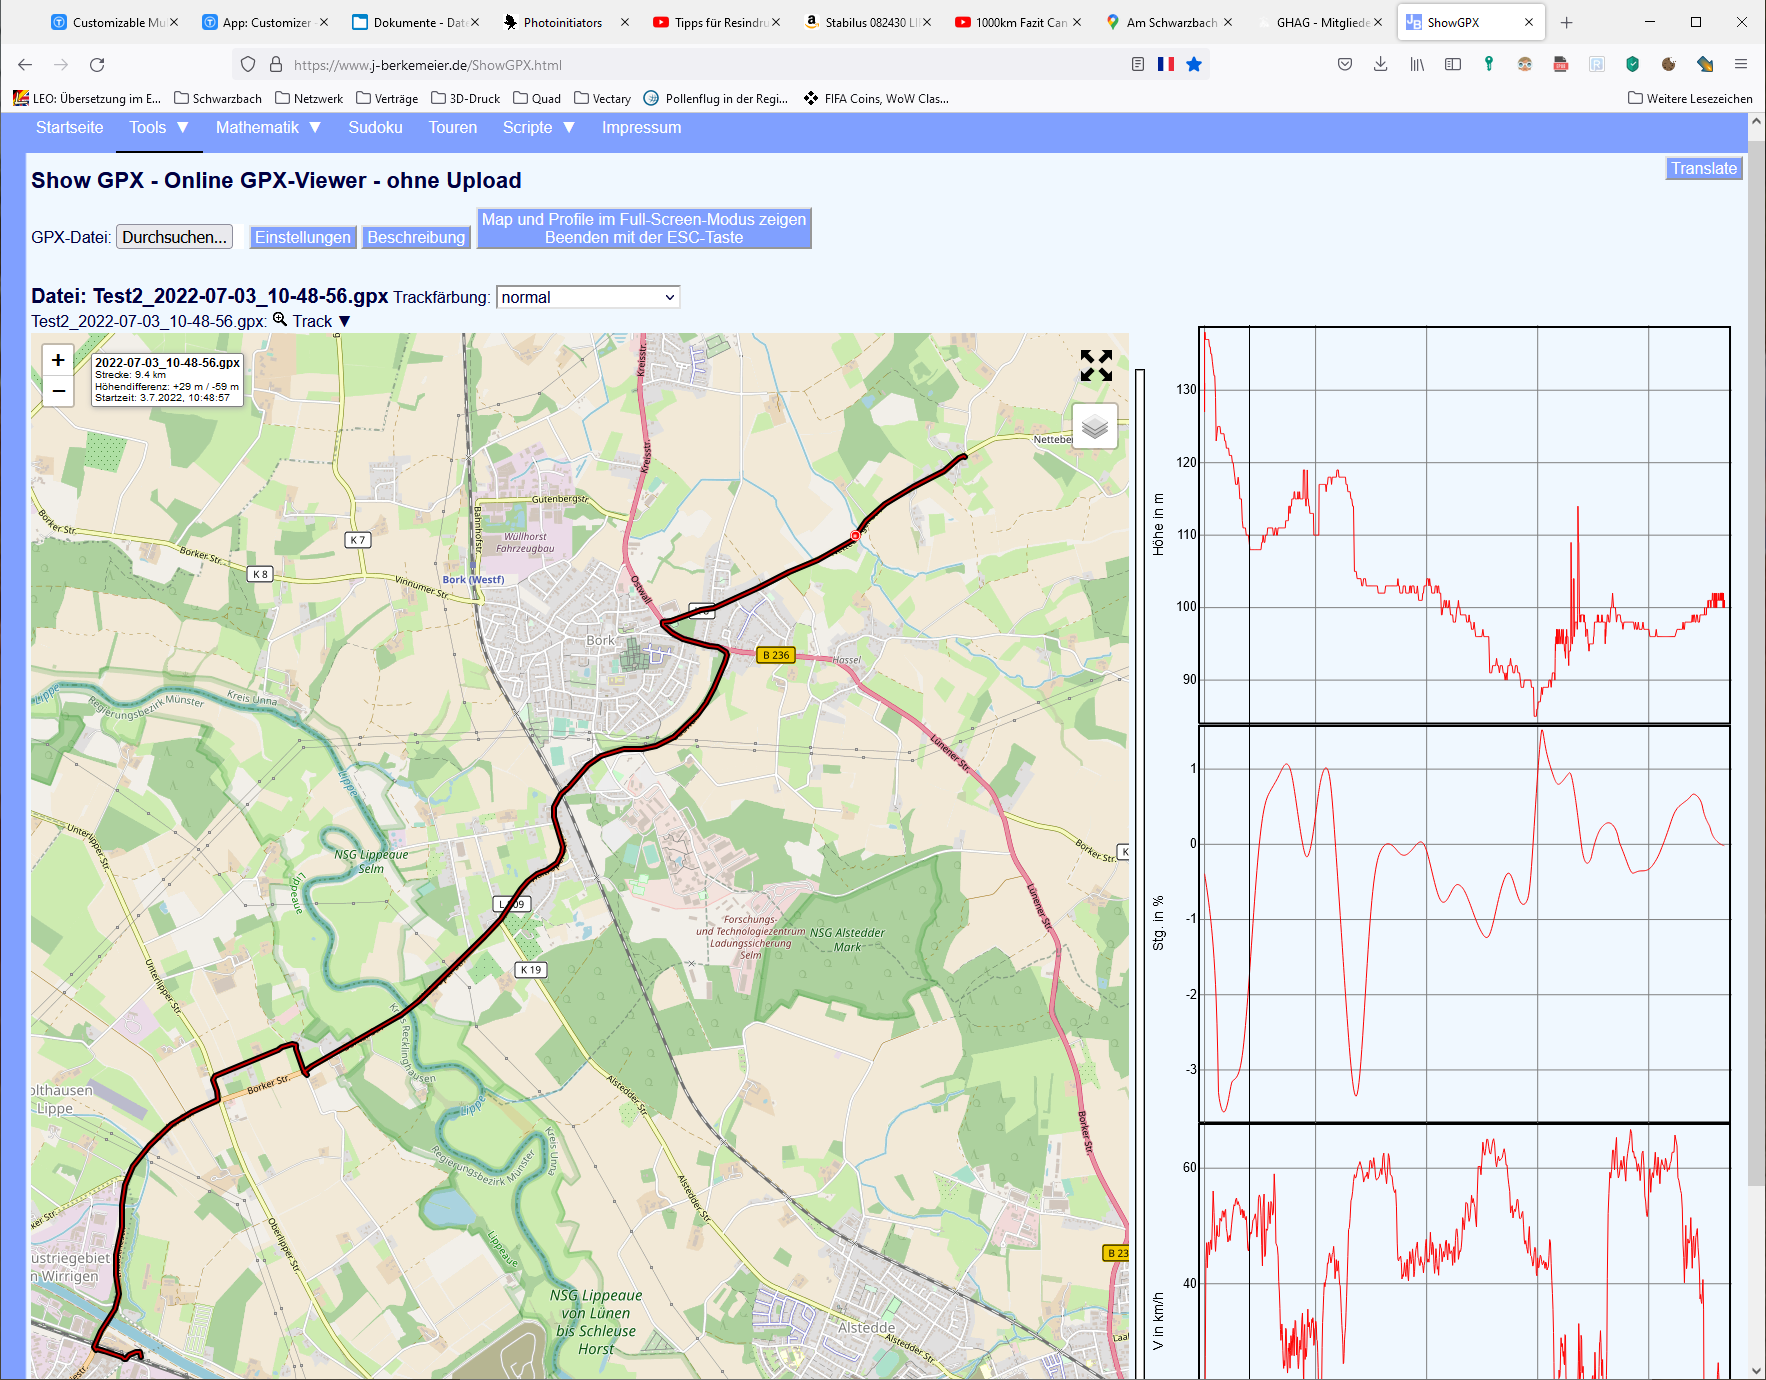Open the Trackfärbung dropdown

588,297
